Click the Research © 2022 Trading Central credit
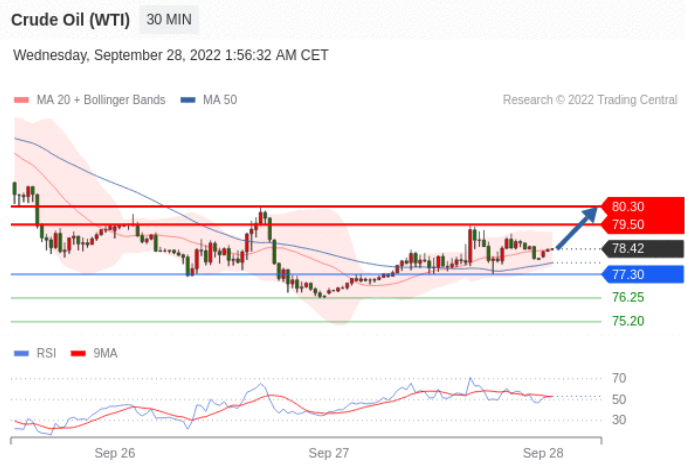 590,100
